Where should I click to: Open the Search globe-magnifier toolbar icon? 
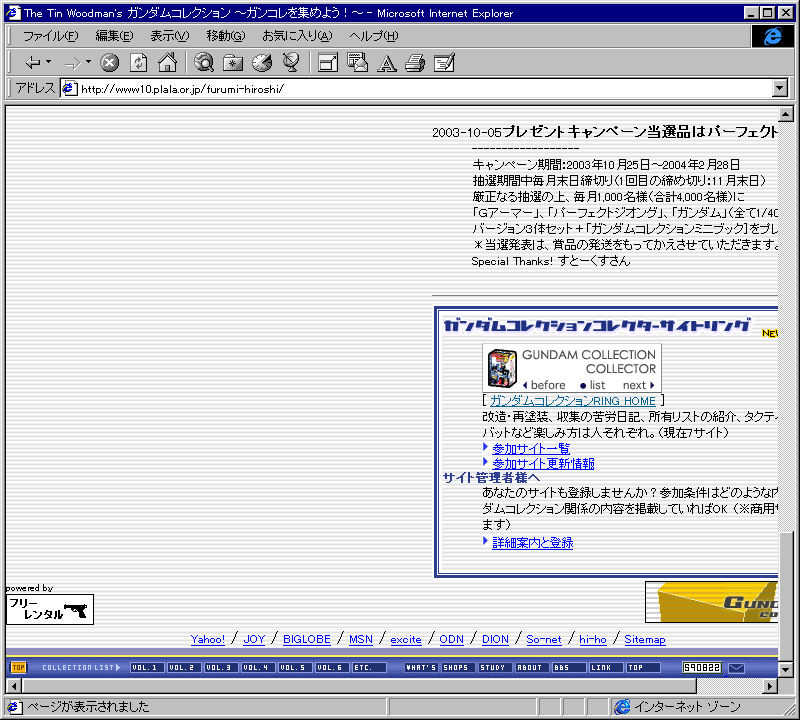(204, 63)
